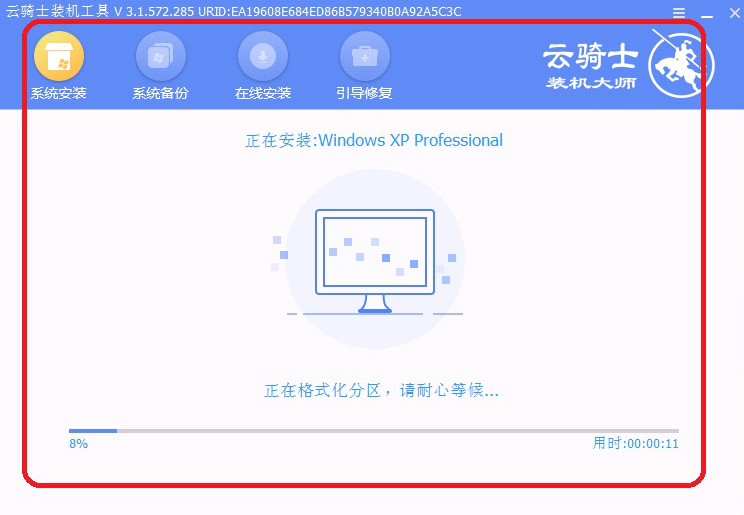This screenshot has width=744, height=515.
Task: Select the 系统安装 yellow icon
Action: 59,56
